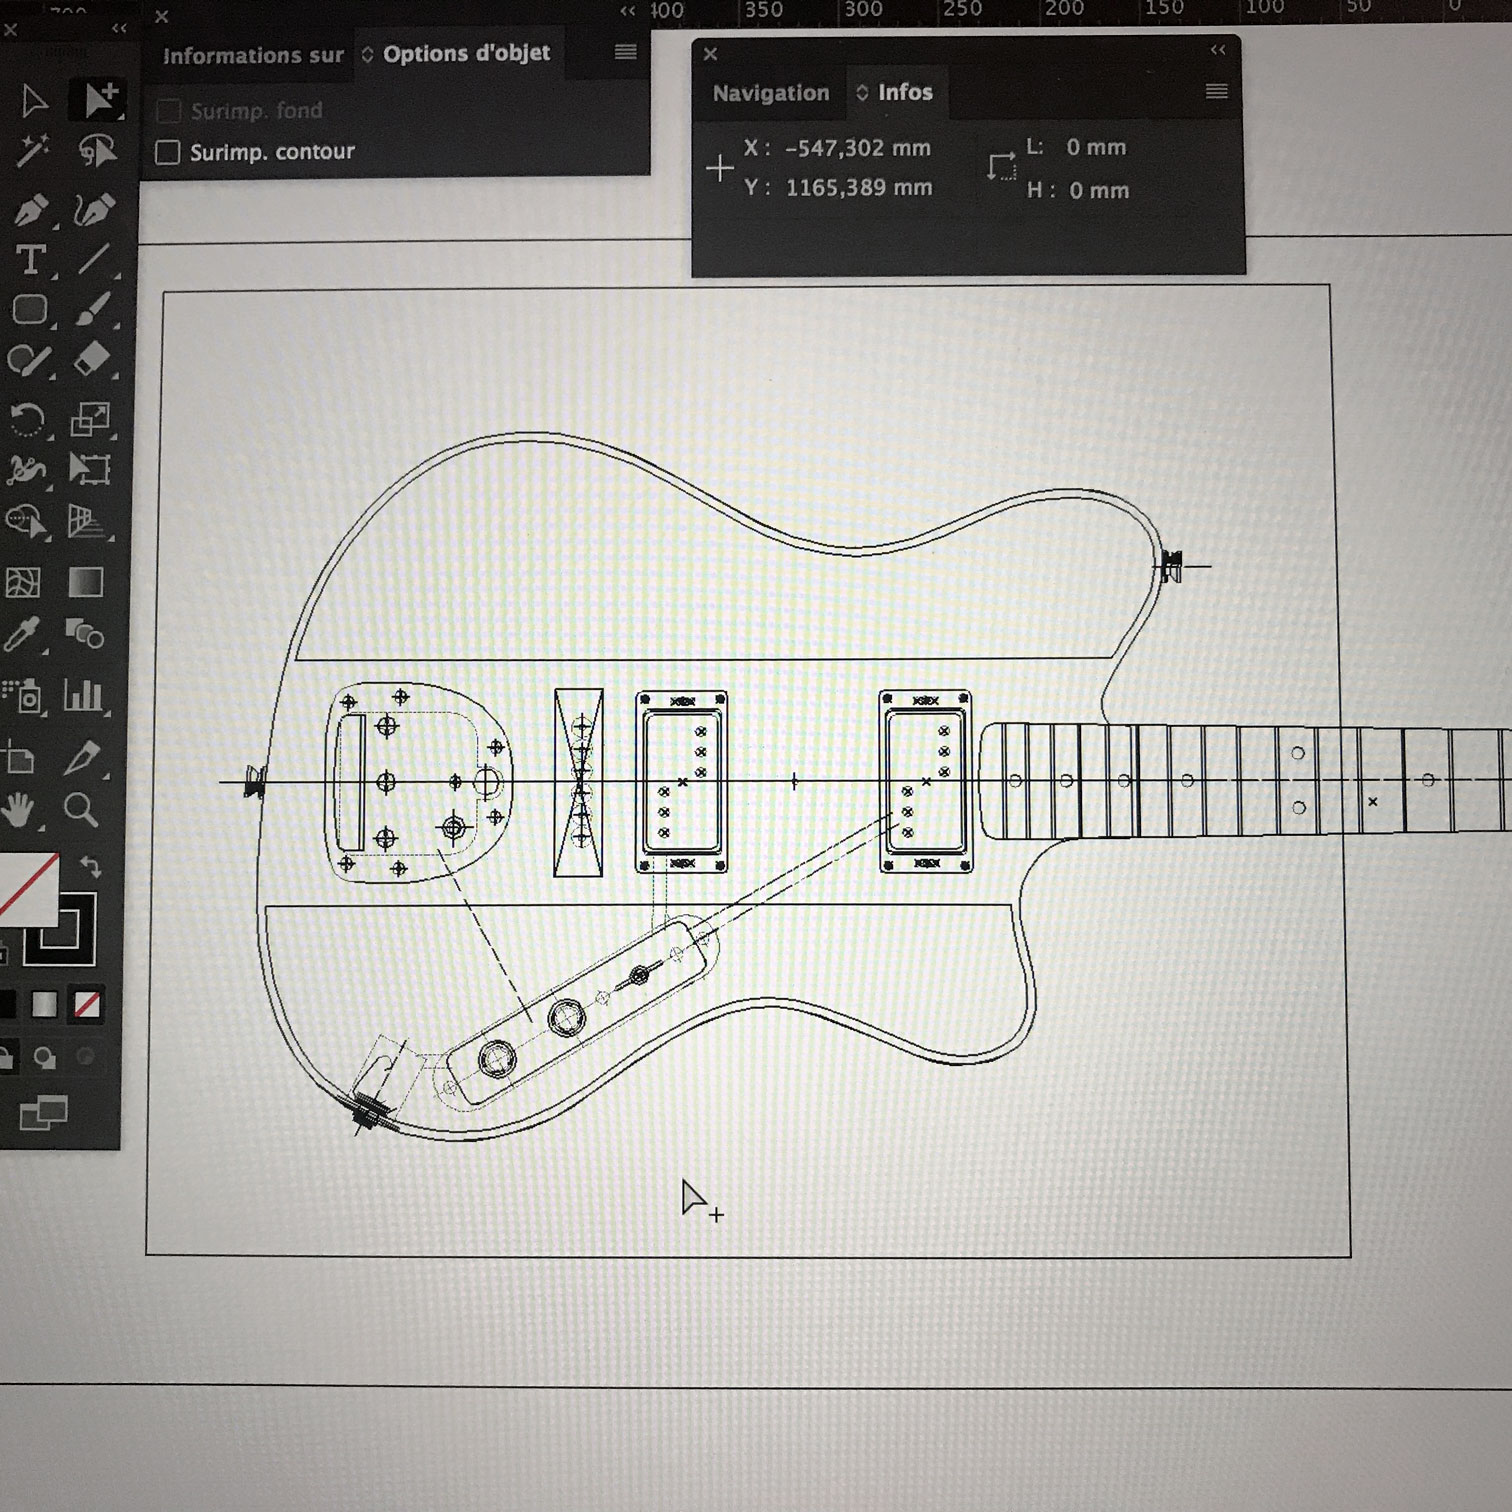Switch to the Informations sur tab

tap(252, 56)
